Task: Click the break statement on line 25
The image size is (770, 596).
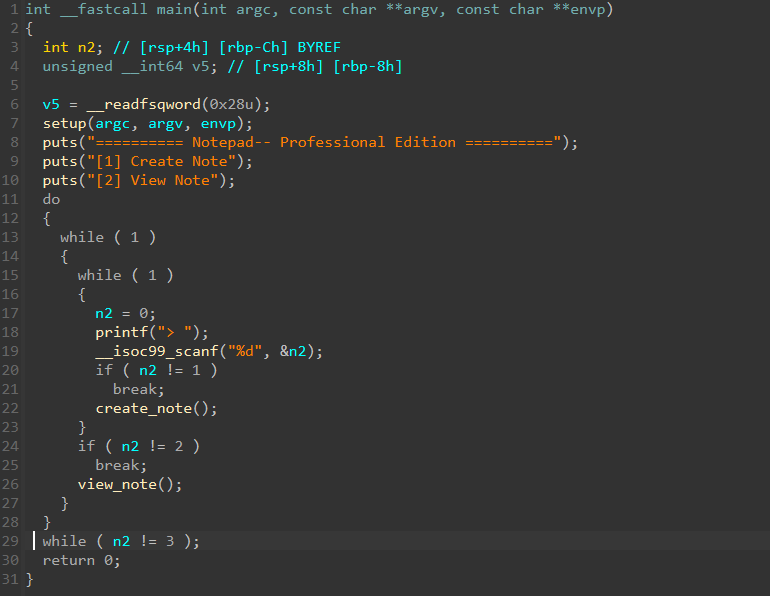Action: click(x=121, y=465)
